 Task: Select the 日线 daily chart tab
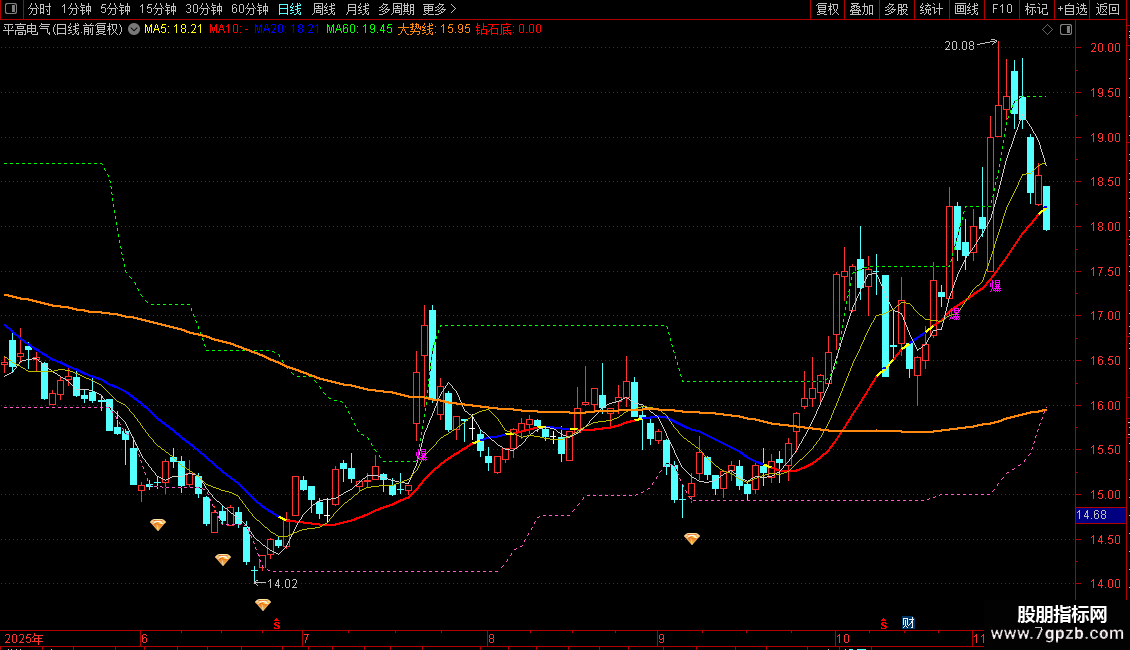[x=290, y=9]
